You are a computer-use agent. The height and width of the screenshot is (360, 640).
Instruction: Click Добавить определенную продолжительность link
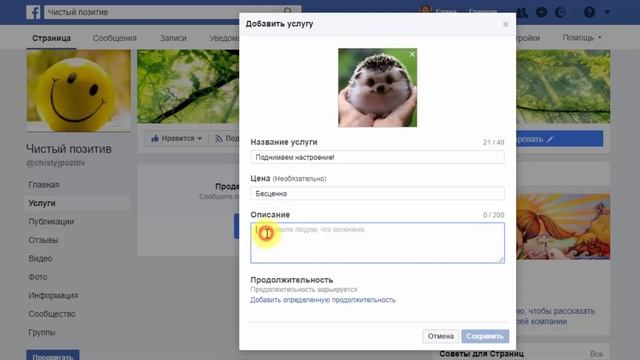323,300
